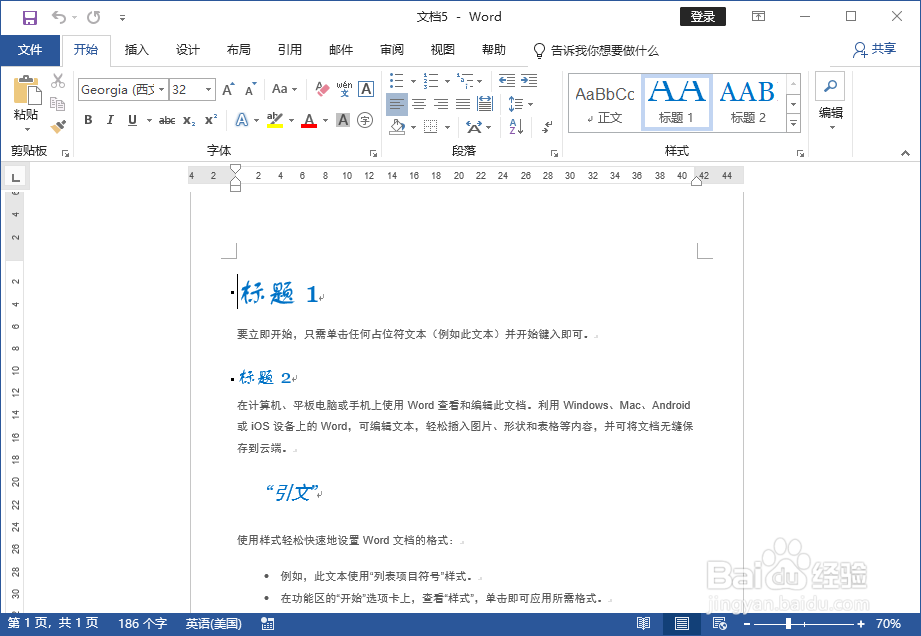Apply the yellow text highlight color
This screenshot has width=921, height=636.
click(274, 120)
